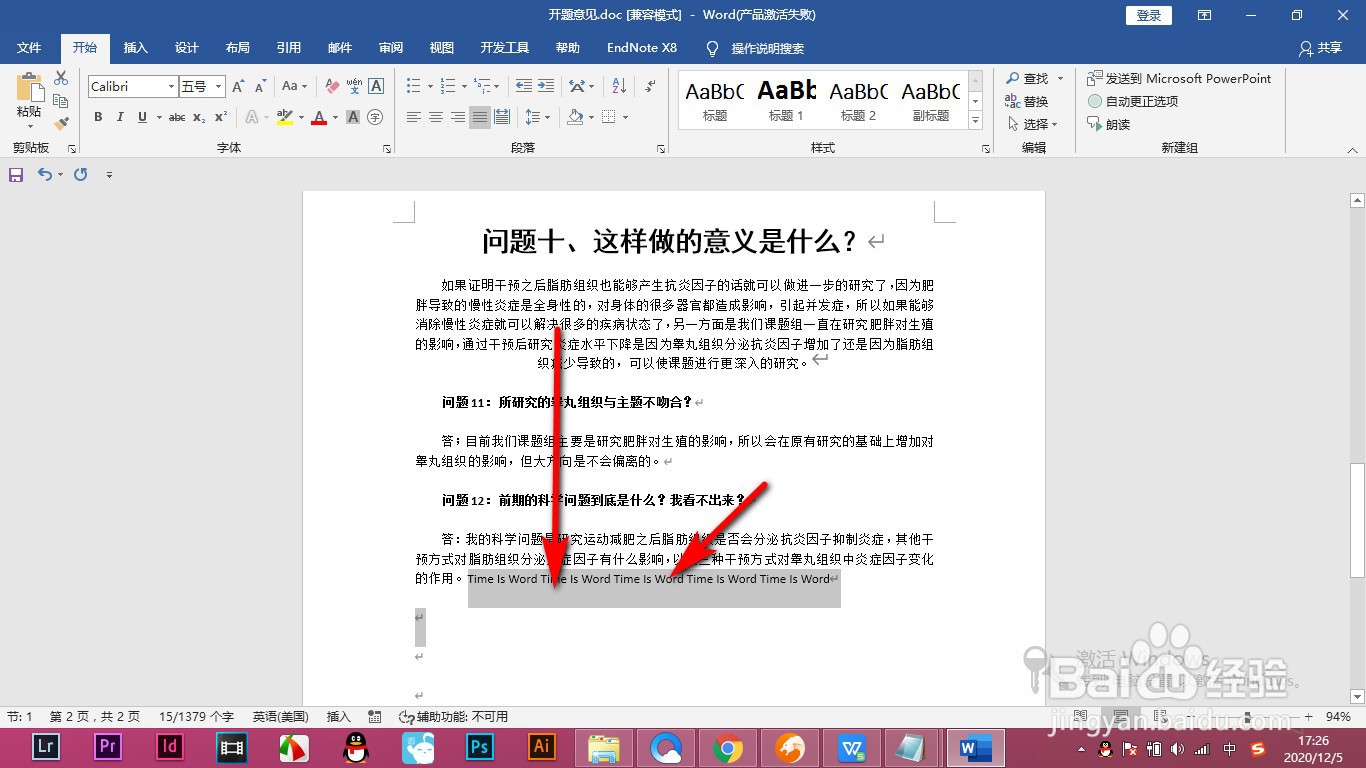Viewport: 1366px width, 768px height.
Task: Apply the 副标题 subtitle style
Action: click(930, 100)
